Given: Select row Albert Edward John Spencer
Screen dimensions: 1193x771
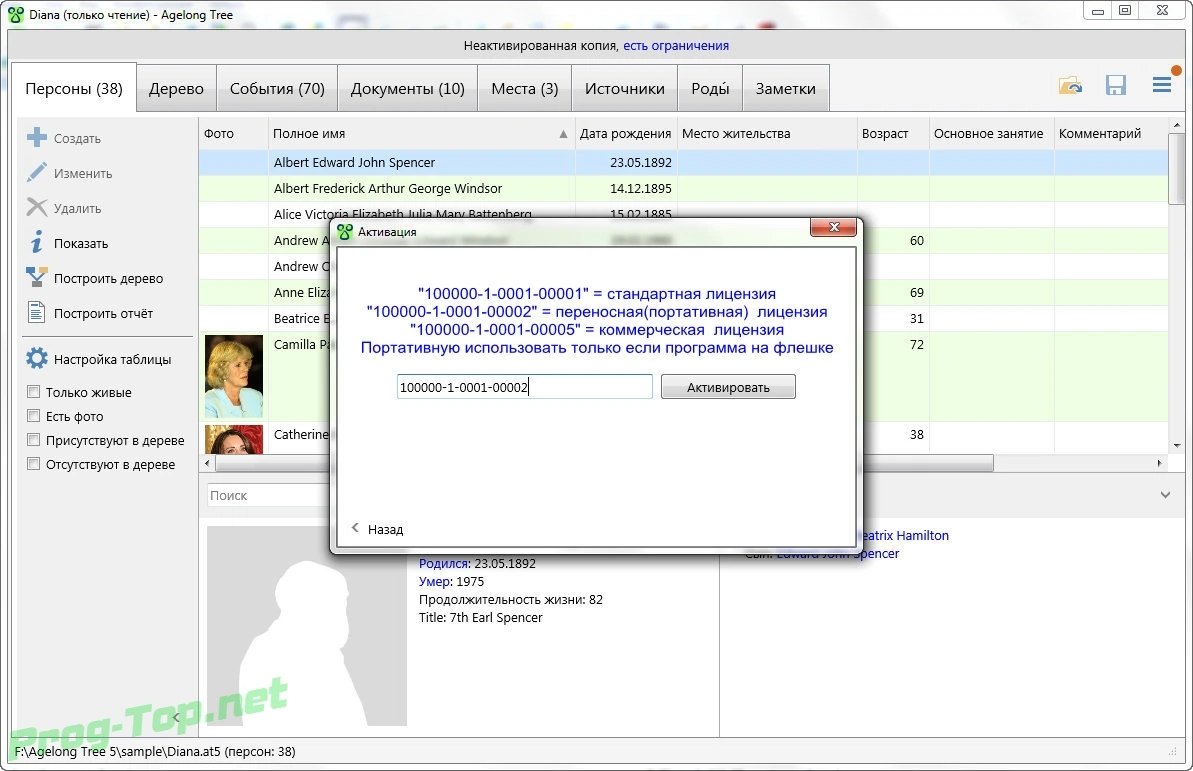Looking at the screenshot, I should pyautogui.click(x=683, y=162).
